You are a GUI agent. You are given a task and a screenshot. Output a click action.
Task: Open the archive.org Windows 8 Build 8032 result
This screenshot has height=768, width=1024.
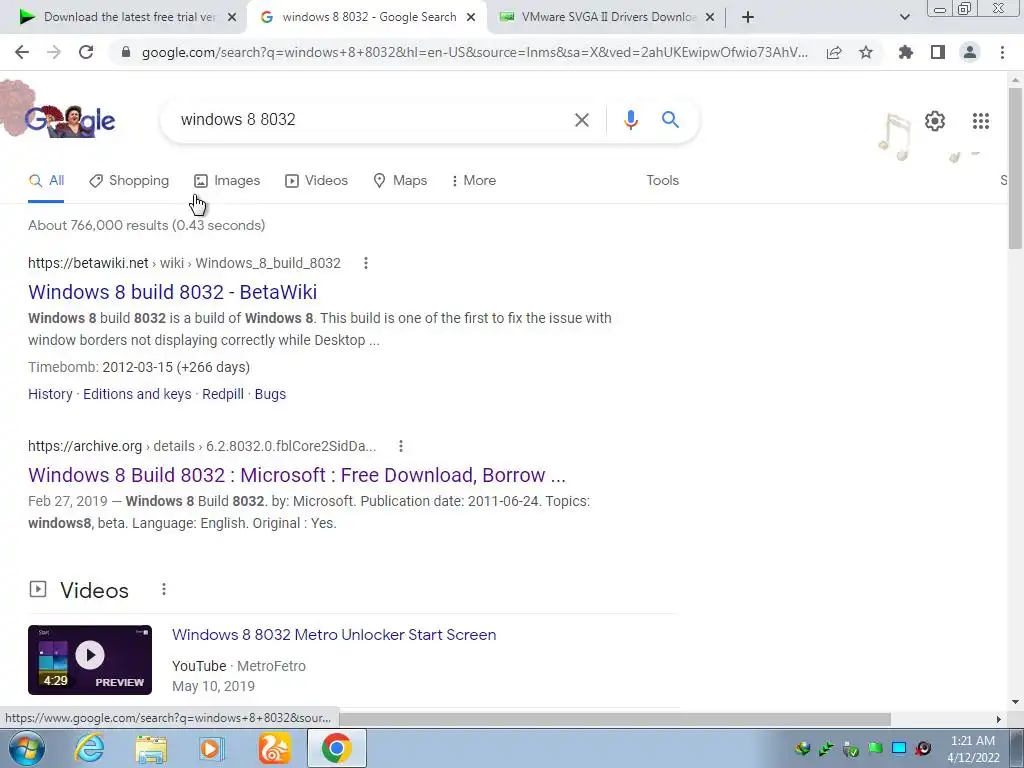click(x=296, y=475)
